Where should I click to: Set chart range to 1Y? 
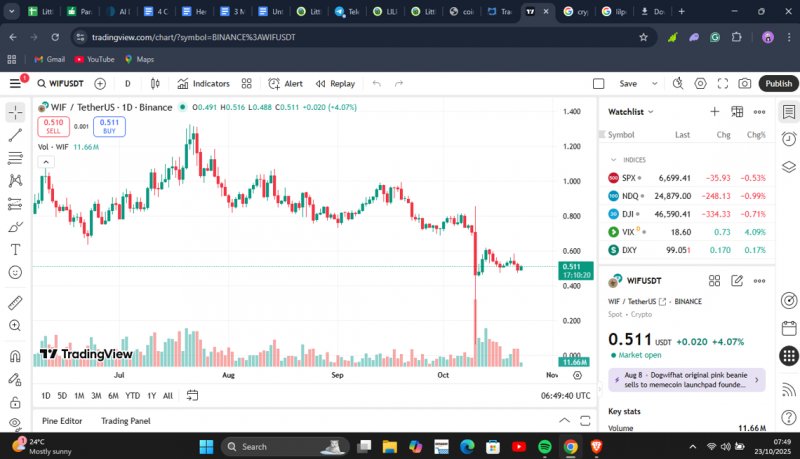(152, 396)
